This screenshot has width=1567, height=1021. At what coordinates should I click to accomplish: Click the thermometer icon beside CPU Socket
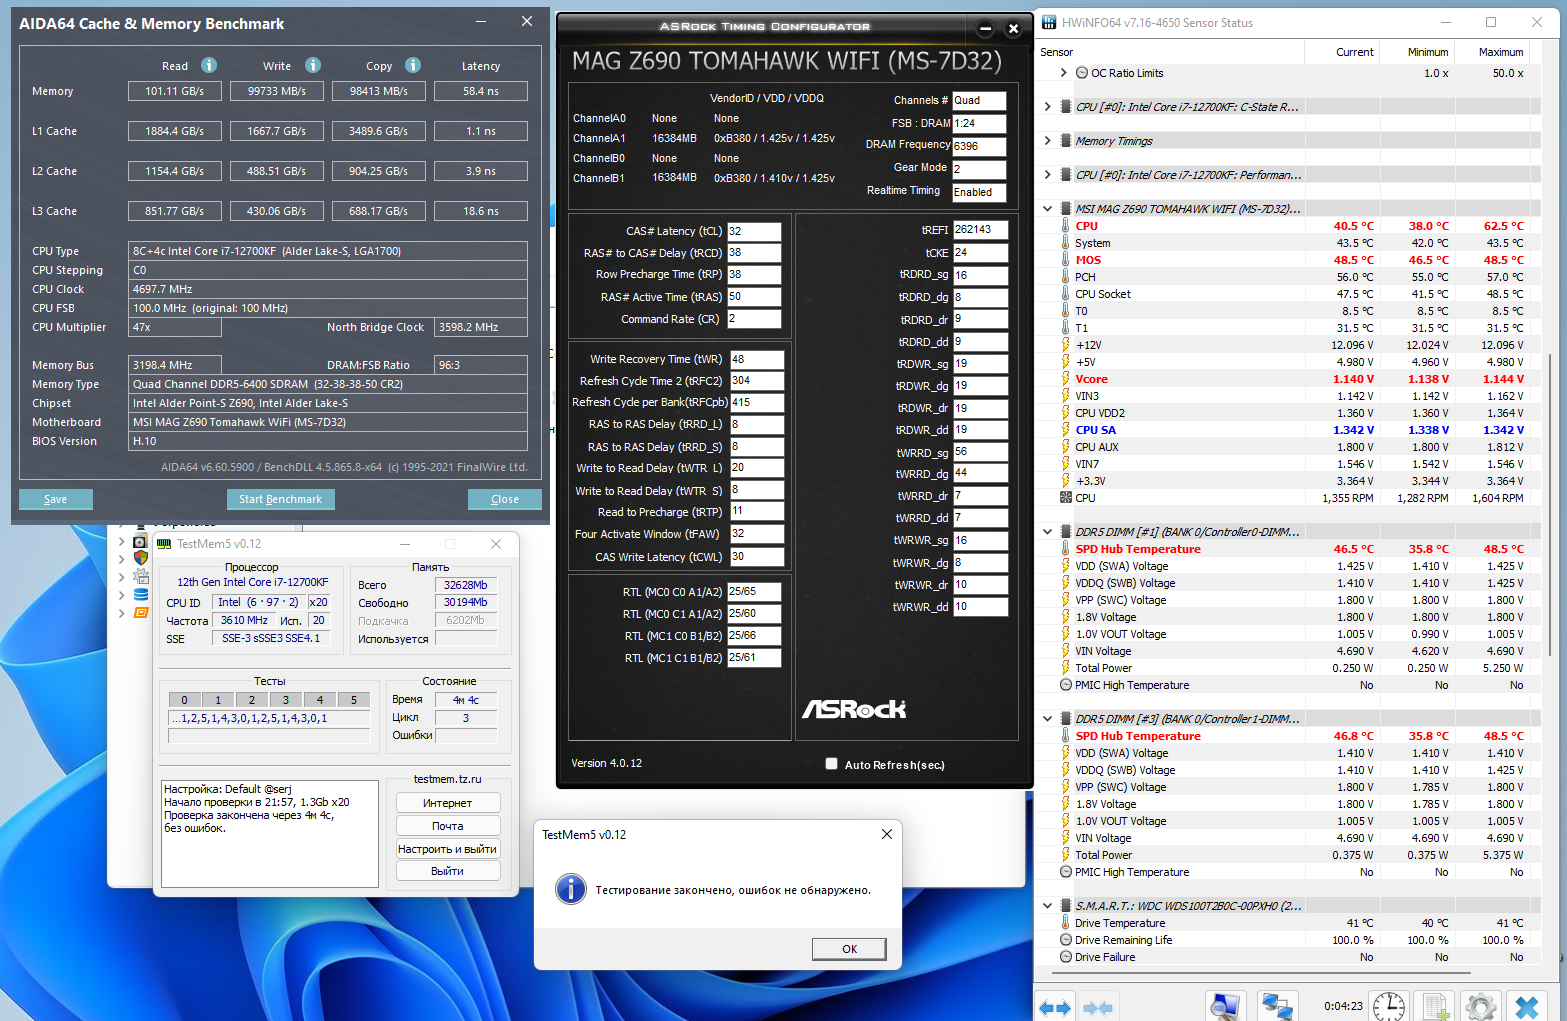pos(1066,294)
